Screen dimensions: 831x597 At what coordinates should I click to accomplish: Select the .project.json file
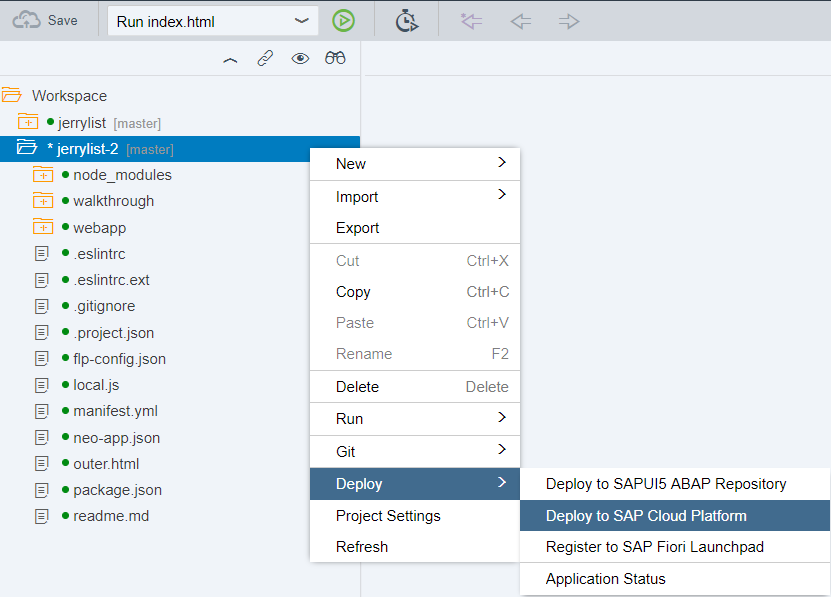(113, 333)
